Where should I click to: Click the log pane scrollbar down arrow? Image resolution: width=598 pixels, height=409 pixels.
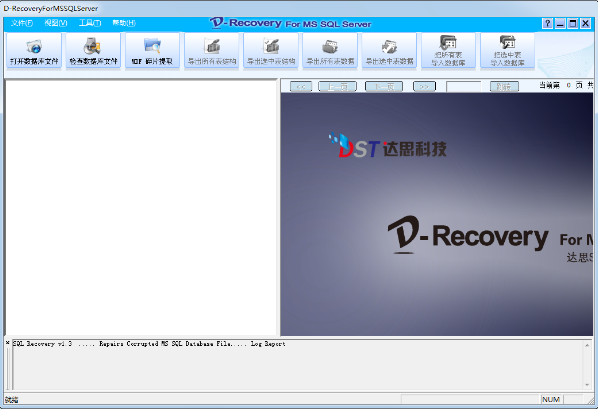pos(587,385)
